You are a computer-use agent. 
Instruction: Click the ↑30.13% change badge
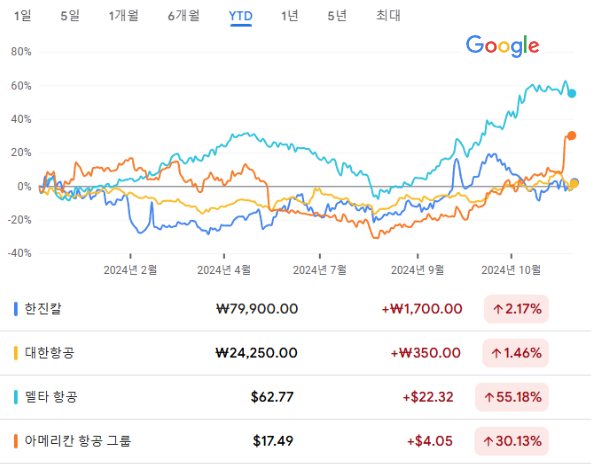point(512,441)
